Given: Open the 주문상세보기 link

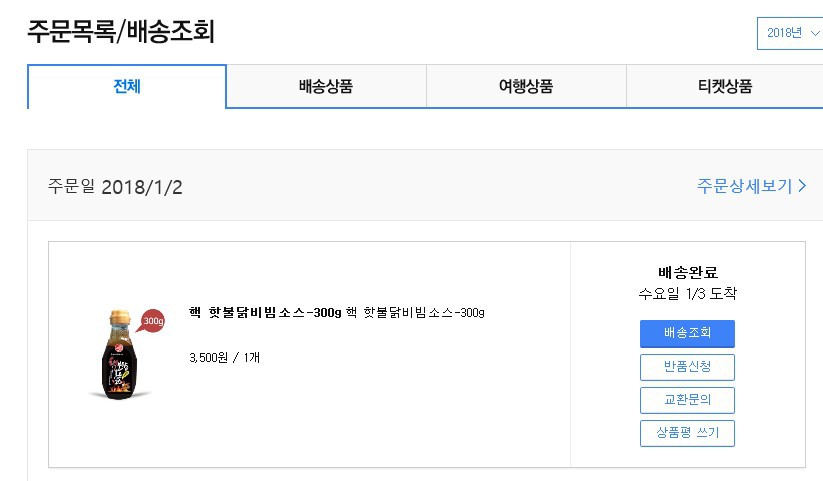Looking at the screenshot, I should coord(744,186).
